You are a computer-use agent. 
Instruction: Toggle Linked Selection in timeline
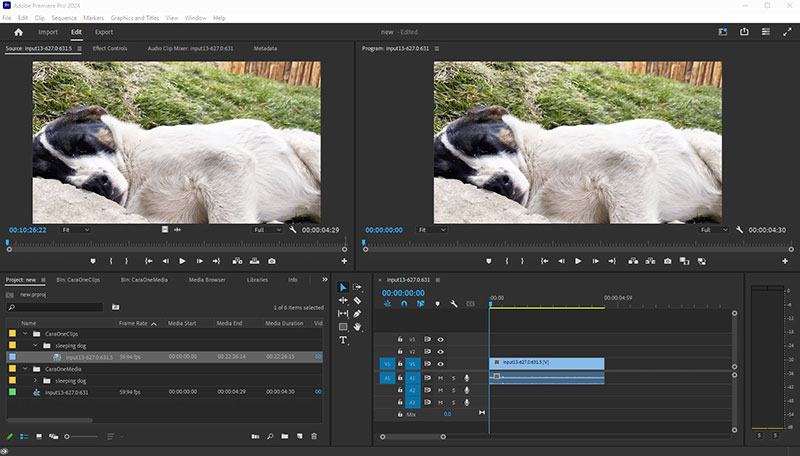tap(420, 303)
